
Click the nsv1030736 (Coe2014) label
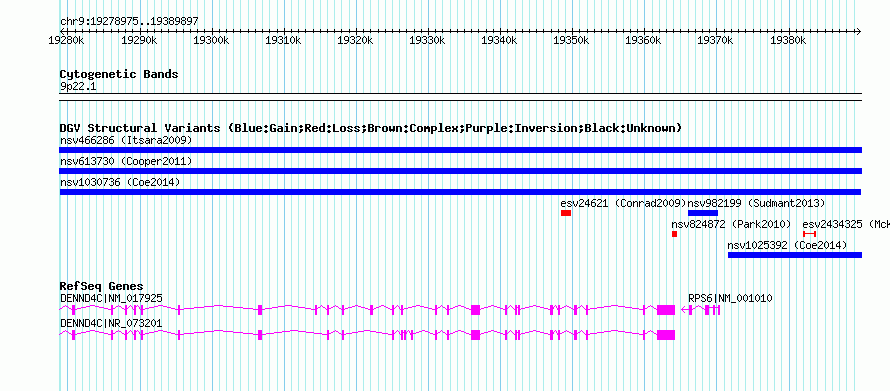[x=120, y=182]
